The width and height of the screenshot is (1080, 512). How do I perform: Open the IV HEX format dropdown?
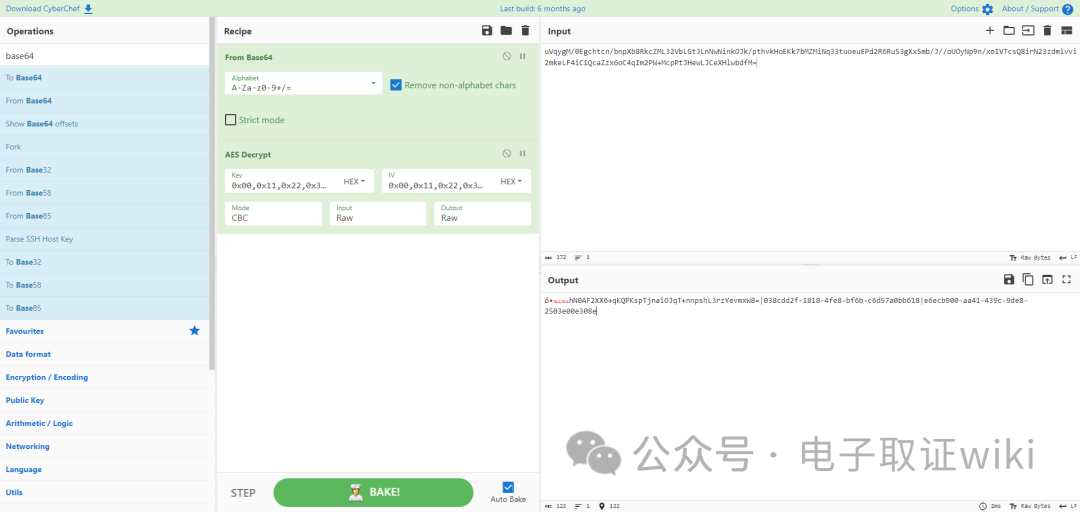(511, 181)
